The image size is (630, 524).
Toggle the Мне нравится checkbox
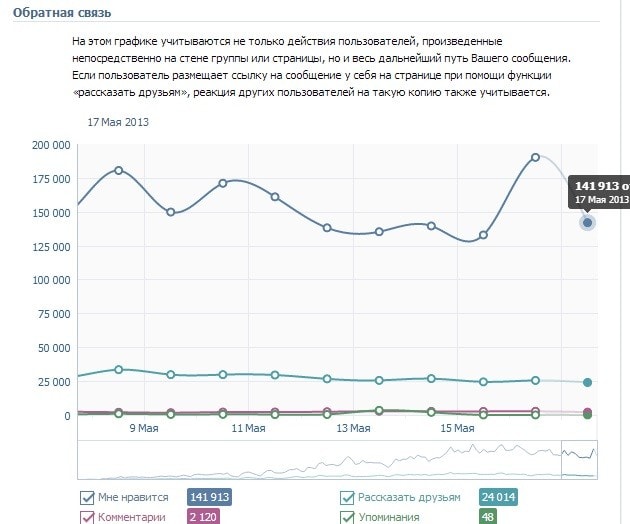86,497
